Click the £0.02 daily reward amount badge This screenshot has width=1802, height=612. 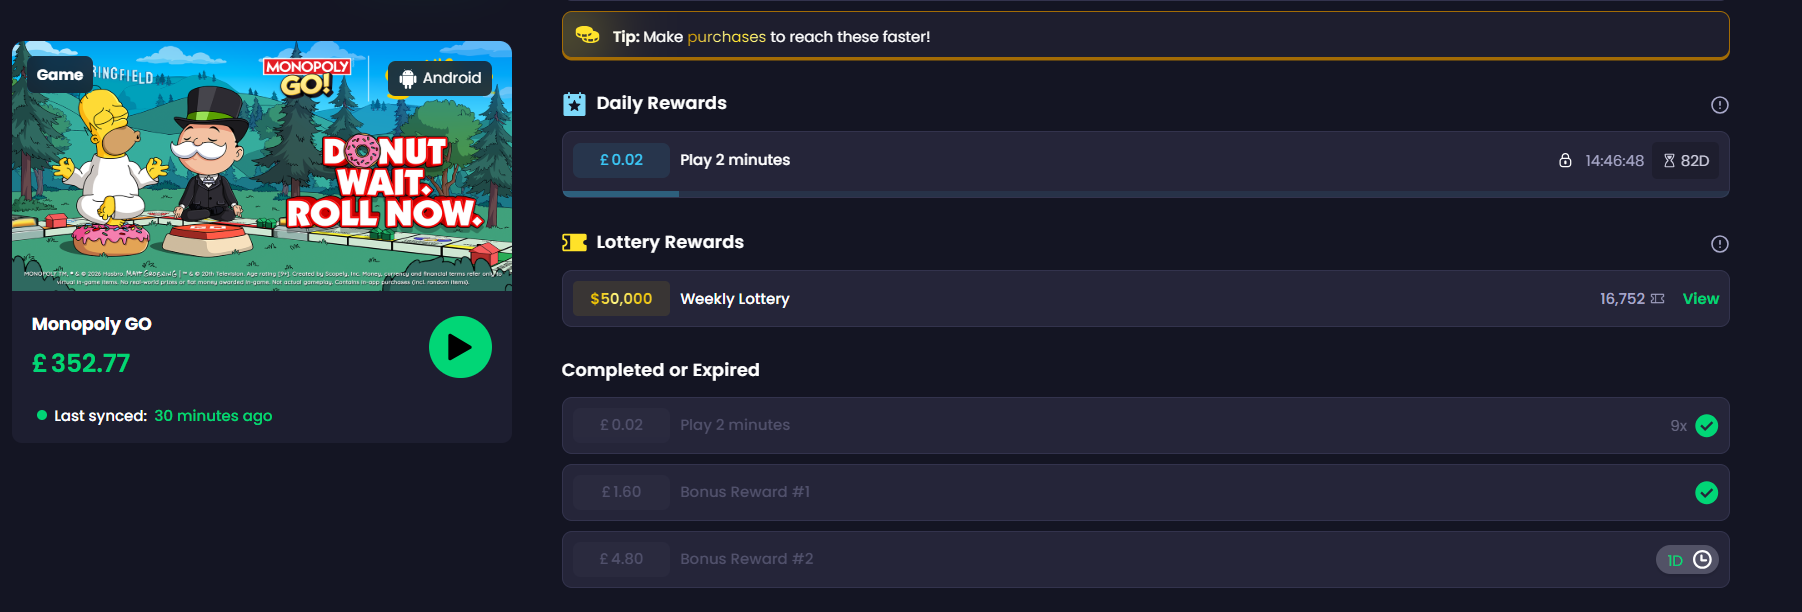pyautogui.click(x=621, y=160)
